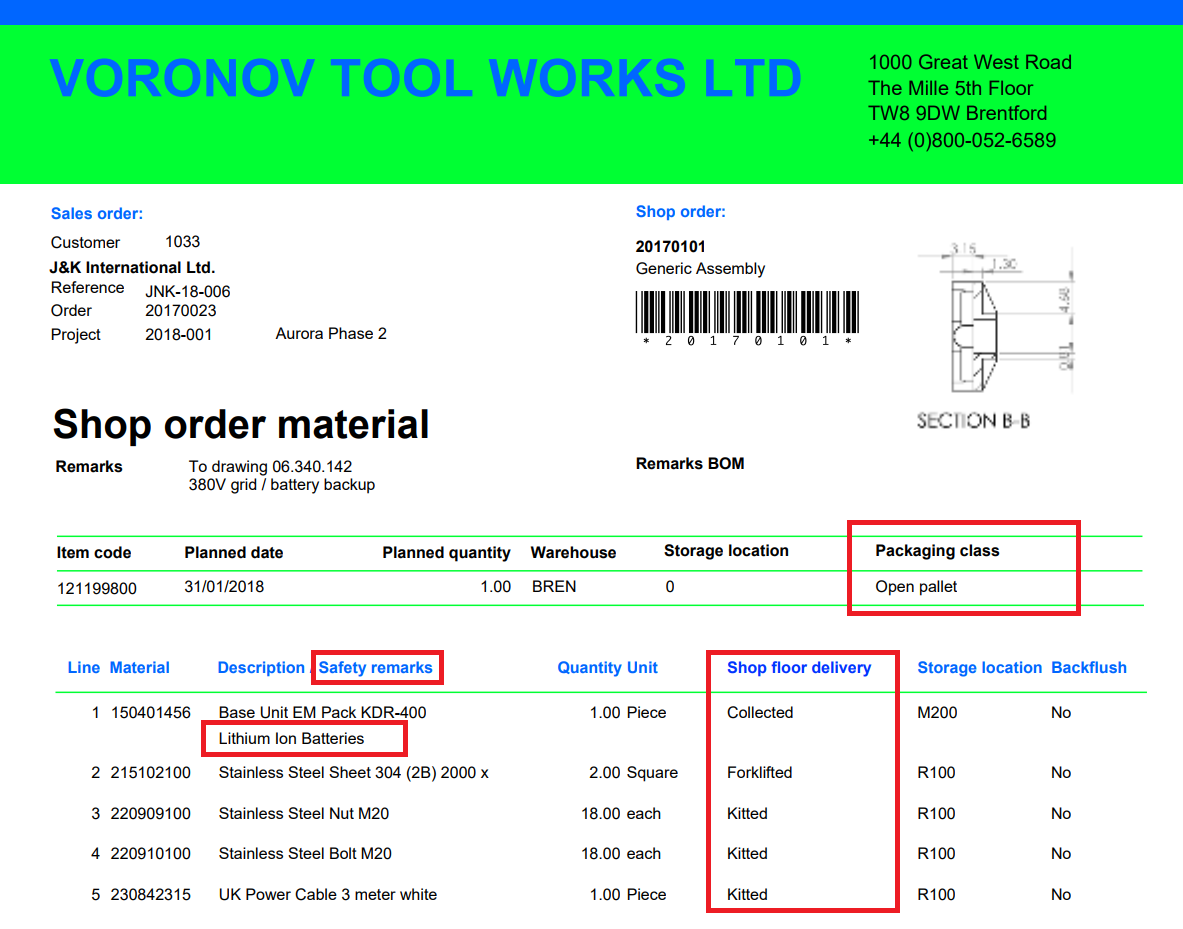Click the shop order barcode
Image resolution: width=1183 pixels, height=929 pixels.
[x=747, y=313]
